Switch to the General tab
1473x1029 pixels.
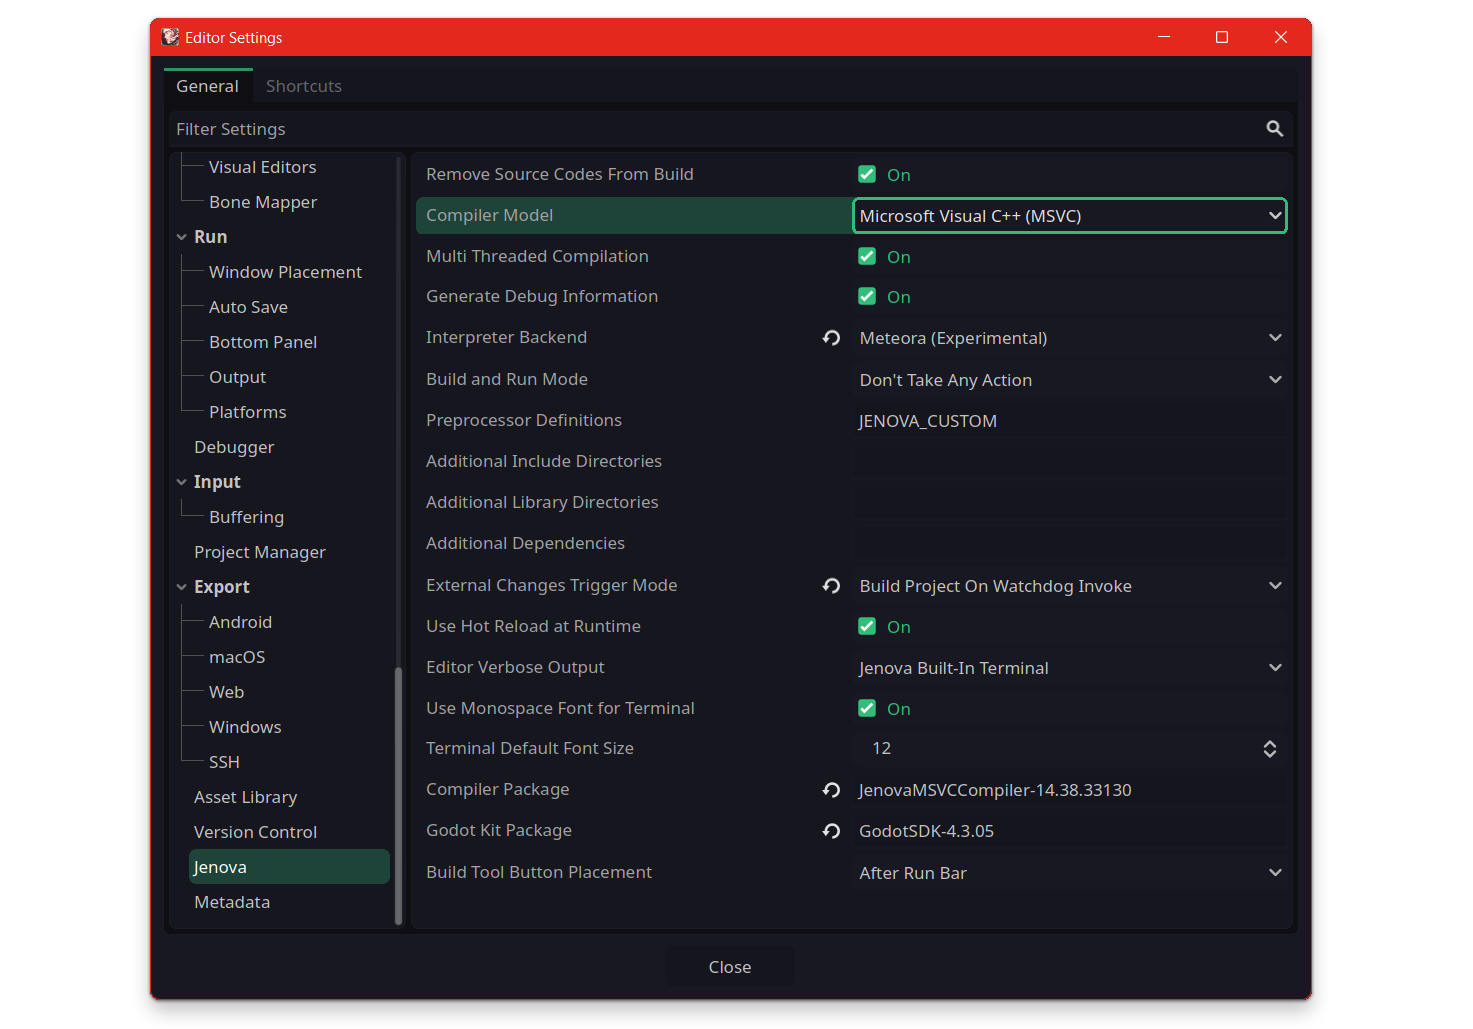208,86
